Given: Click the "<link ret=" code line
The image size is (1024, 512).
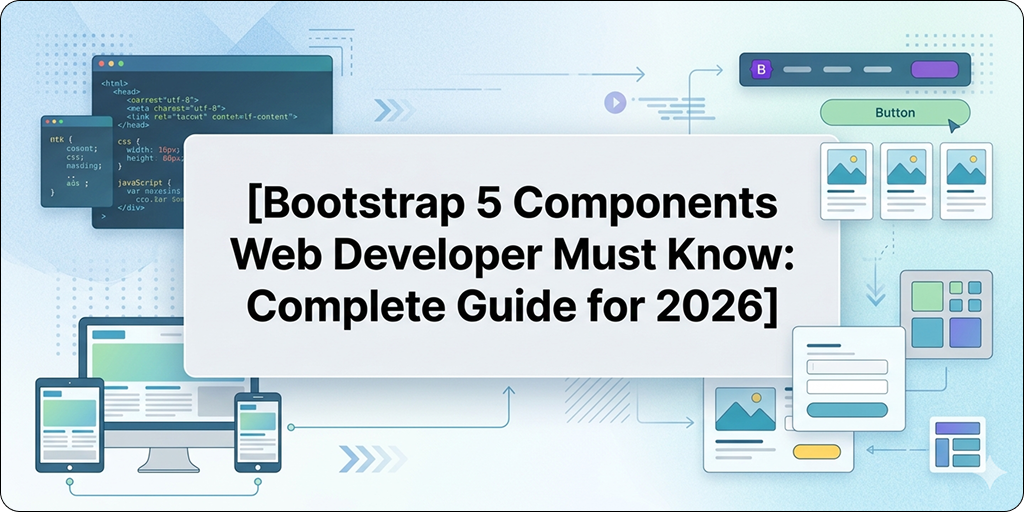Looking at the screenshot, I should (x=212, y=116).
